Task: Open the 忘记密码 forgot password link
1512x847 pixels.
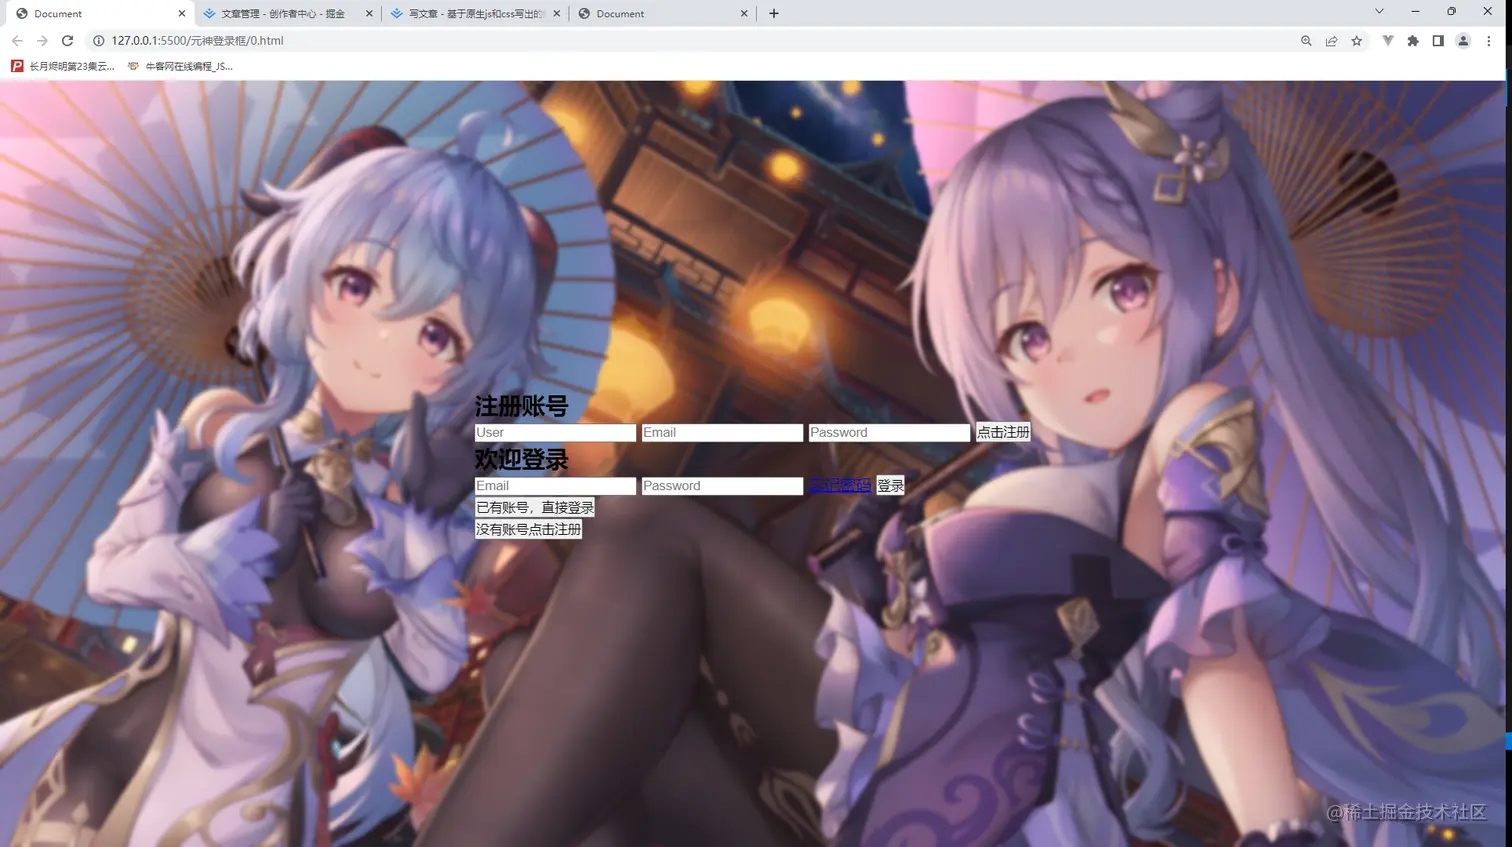Action: point(839,485)
